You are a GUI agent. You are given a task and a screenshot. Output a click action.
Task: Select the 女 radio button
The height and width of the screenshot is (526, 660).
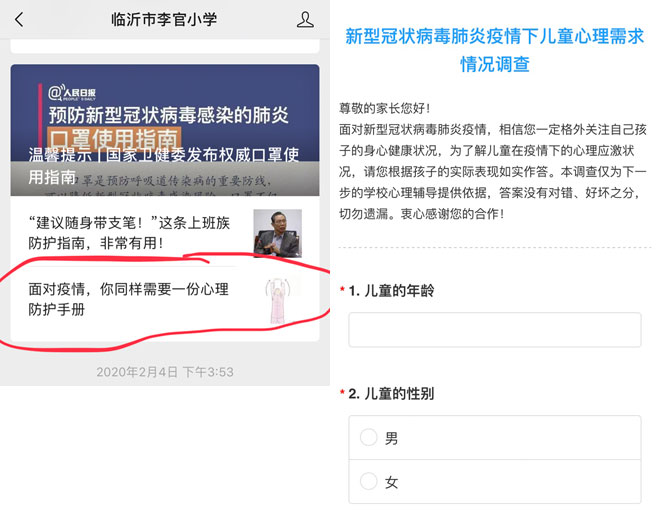pos(368,481)
